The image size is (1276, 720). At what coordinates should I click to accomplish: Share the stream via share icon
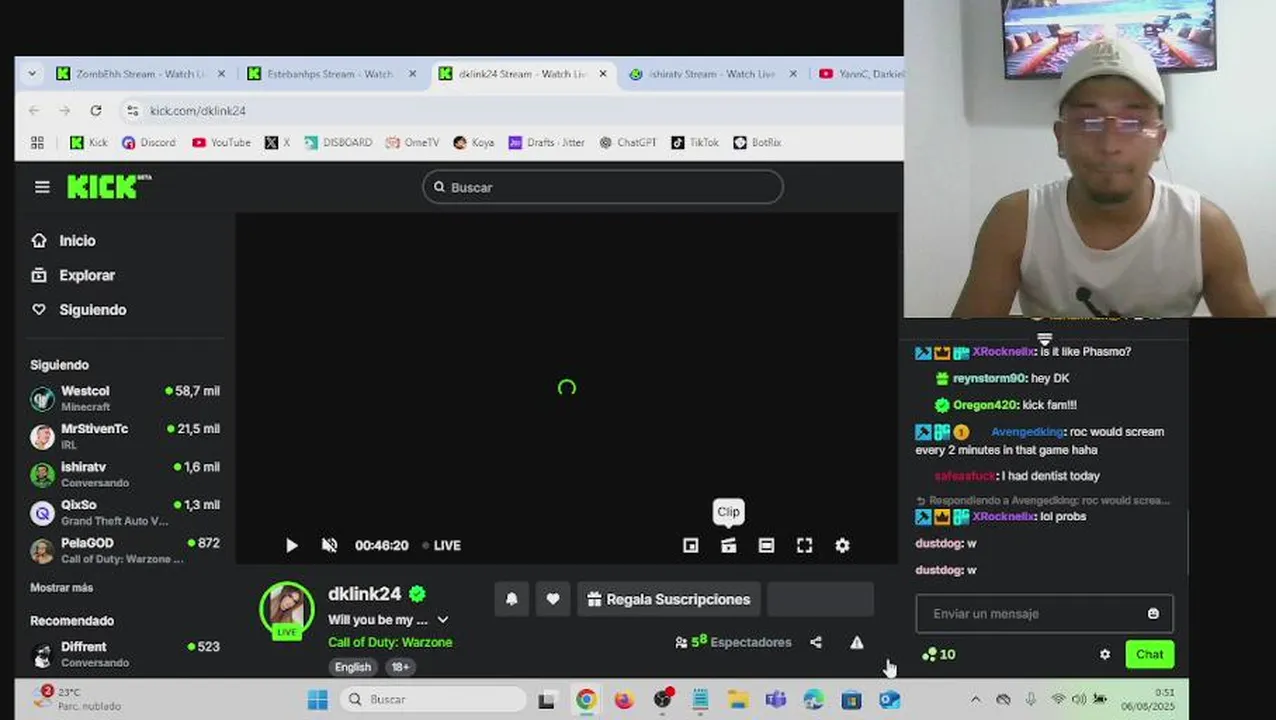click(x=816, y=642)
